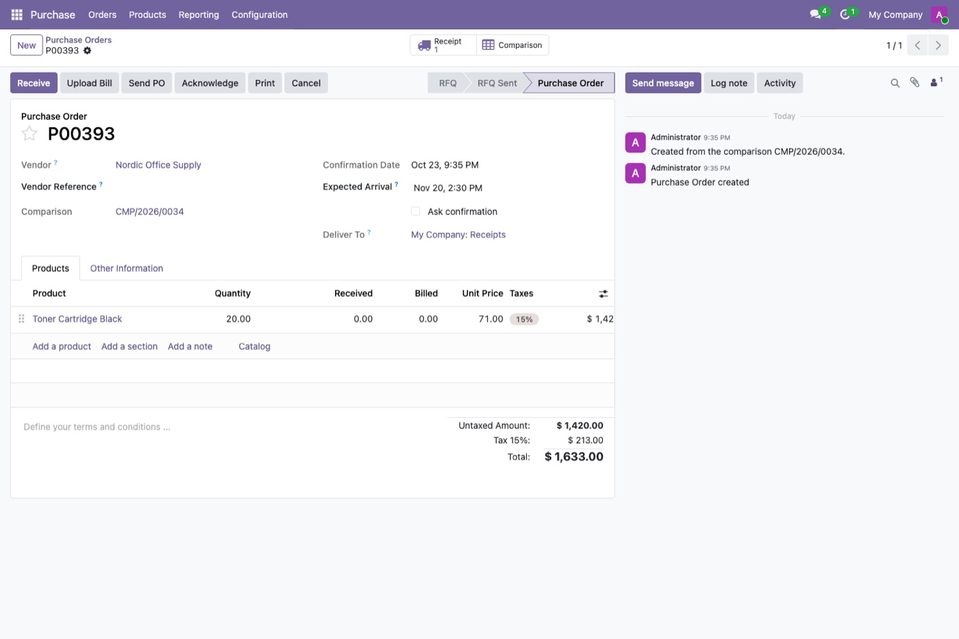Open the apps grid menu icon
The height and width of the screenshot is (639, 959).
(x=17, y=15)
